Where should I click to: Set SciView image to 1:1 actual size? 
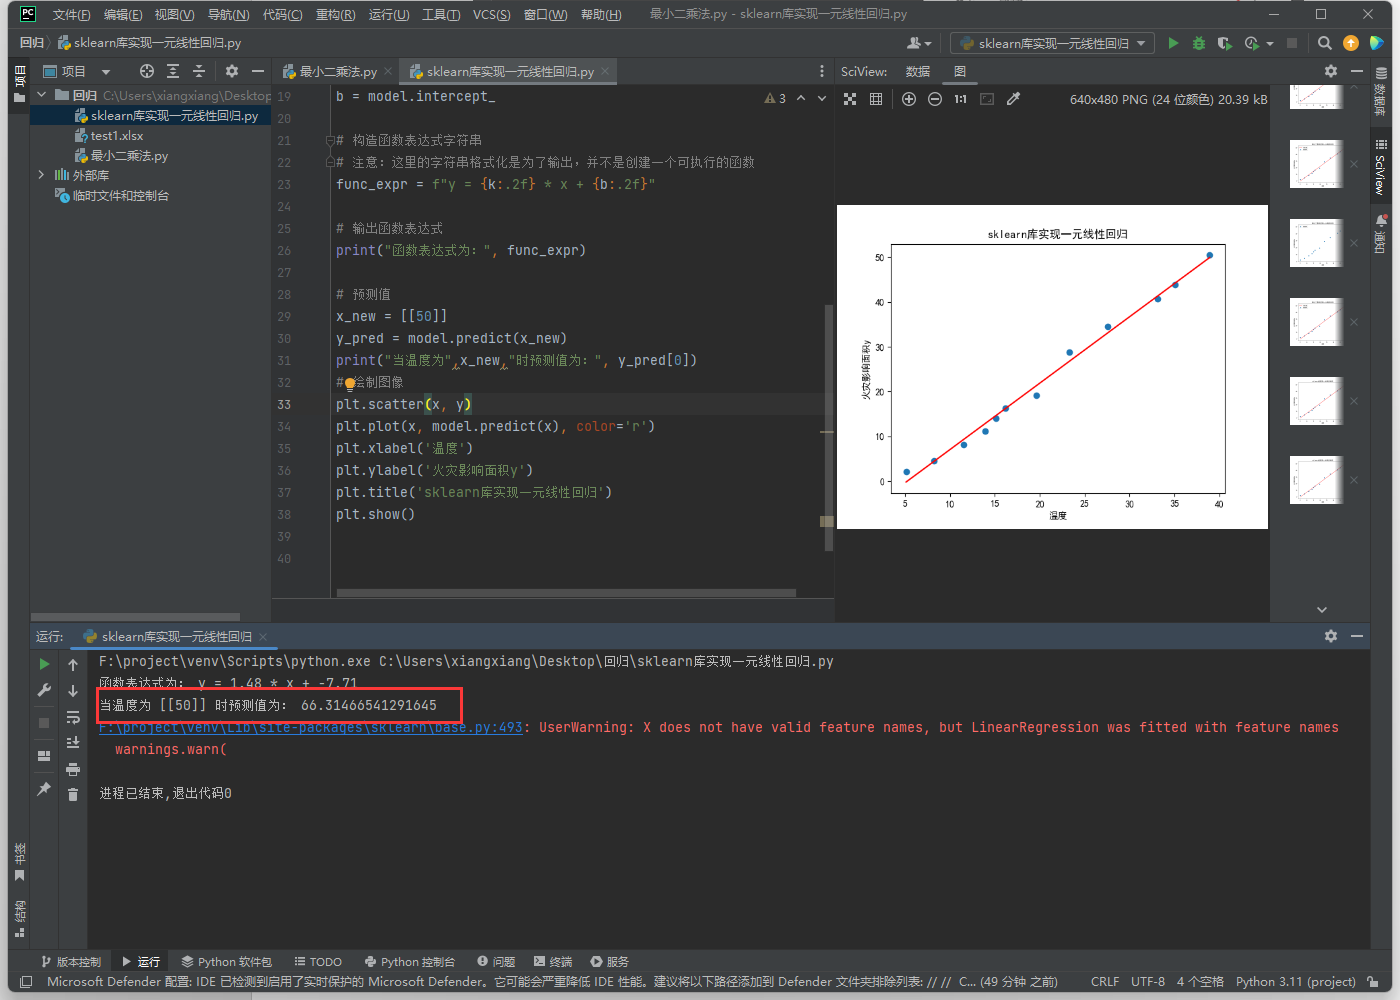(960, 99)
